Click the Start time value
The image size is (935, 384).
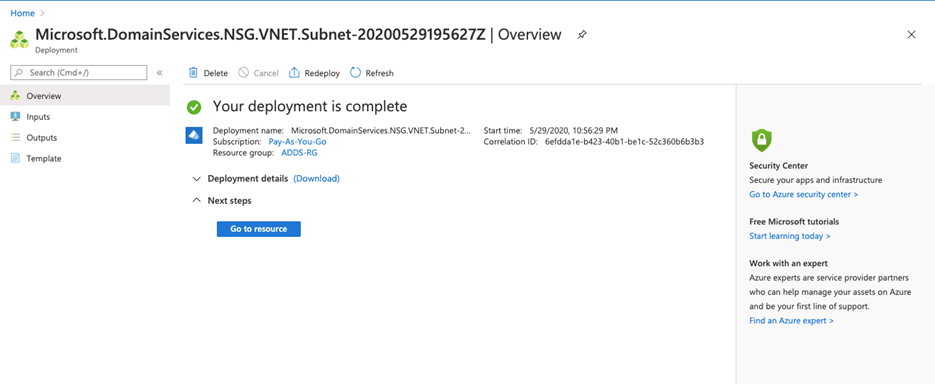click(x=573, y=130)
